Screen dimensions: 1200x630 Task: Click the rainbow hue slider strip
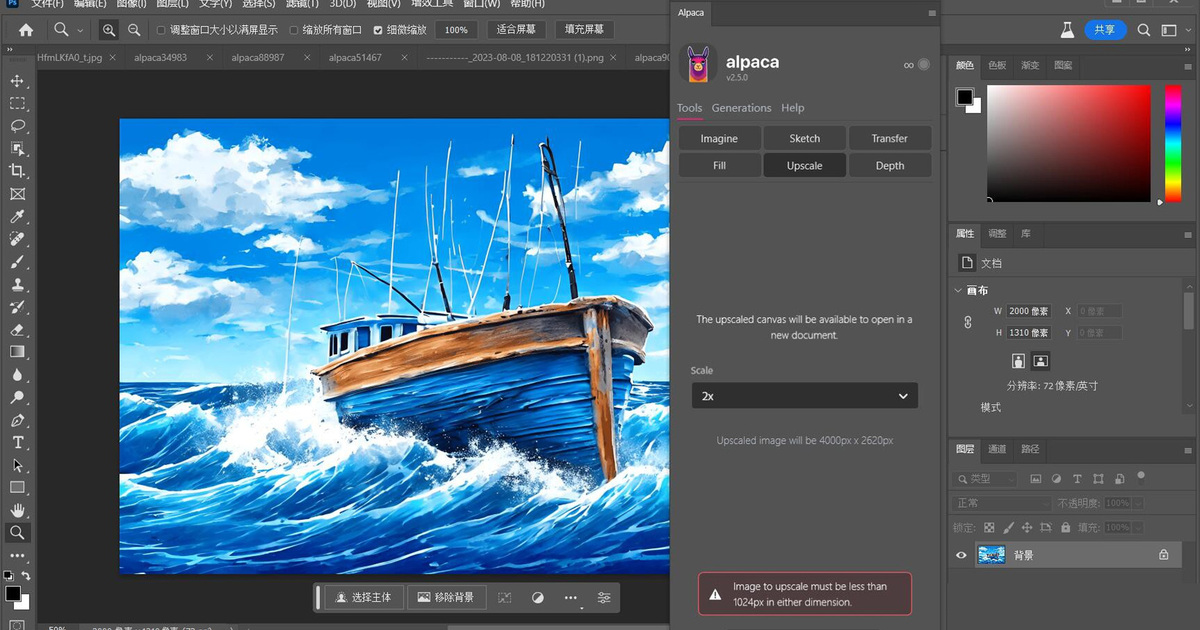click(1172, 142)
